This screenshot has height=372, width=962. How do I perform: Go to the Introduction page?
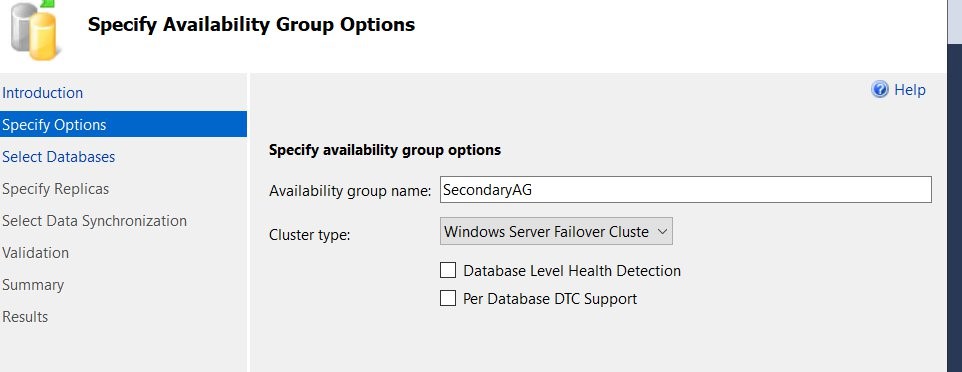[x=42, y=93]
